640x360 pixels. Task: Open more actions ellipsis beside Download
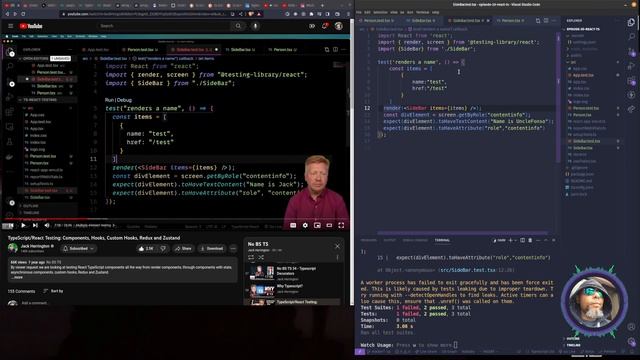pos(233,248)
